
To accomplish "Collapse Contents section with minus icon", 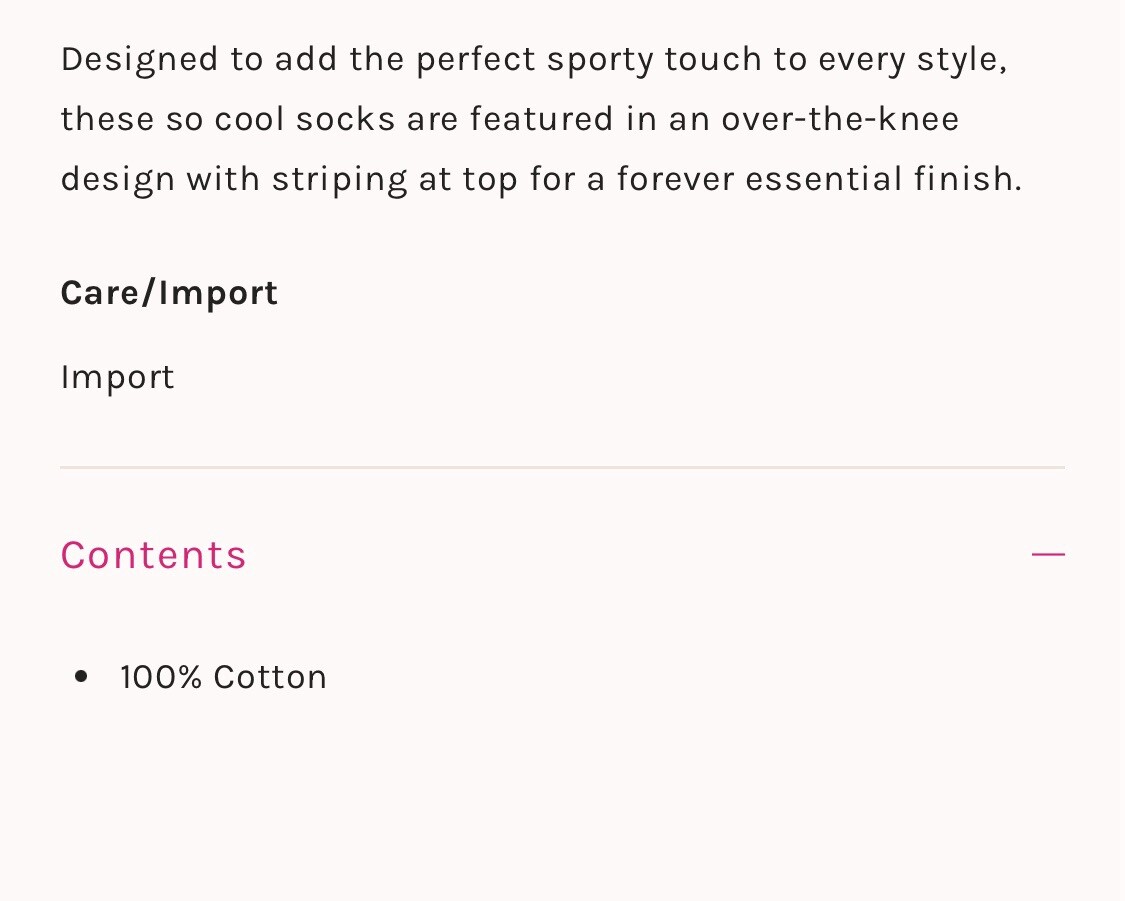I will pos(1047,554).
